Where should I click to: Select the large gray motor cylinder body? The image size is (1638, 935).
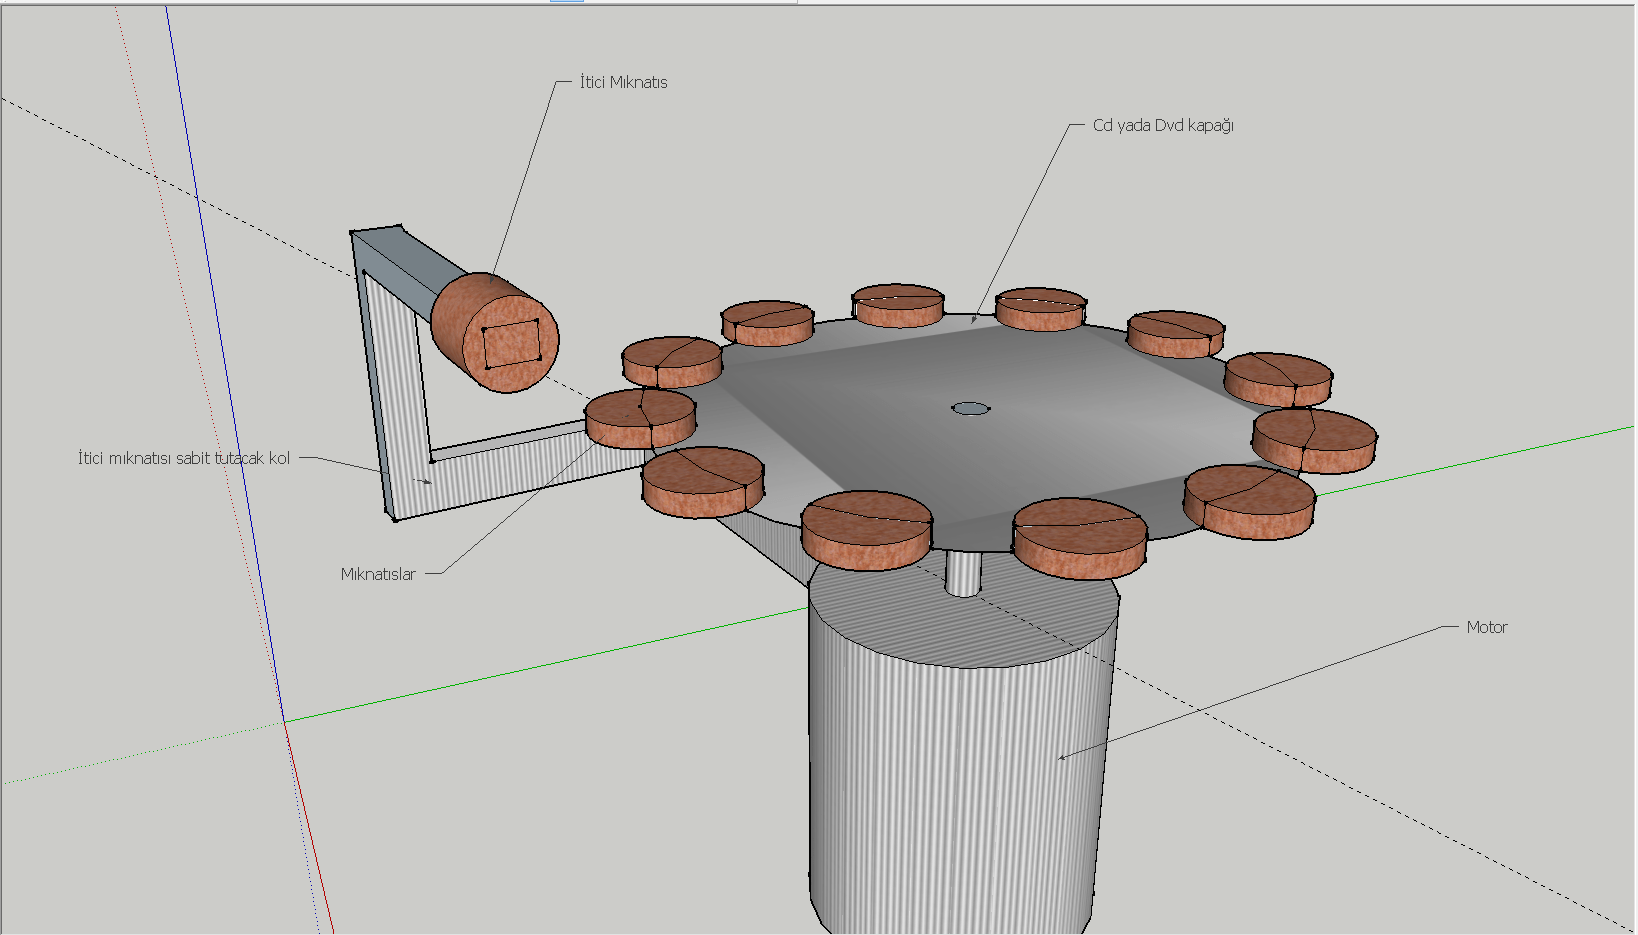tap(962, 750)
